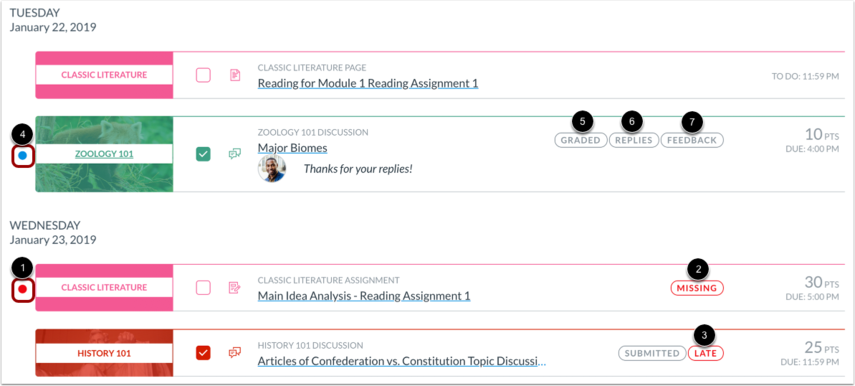Click the blue new-activity dot by Zoology 101
The image size is (855, 386).
[22, 156]
